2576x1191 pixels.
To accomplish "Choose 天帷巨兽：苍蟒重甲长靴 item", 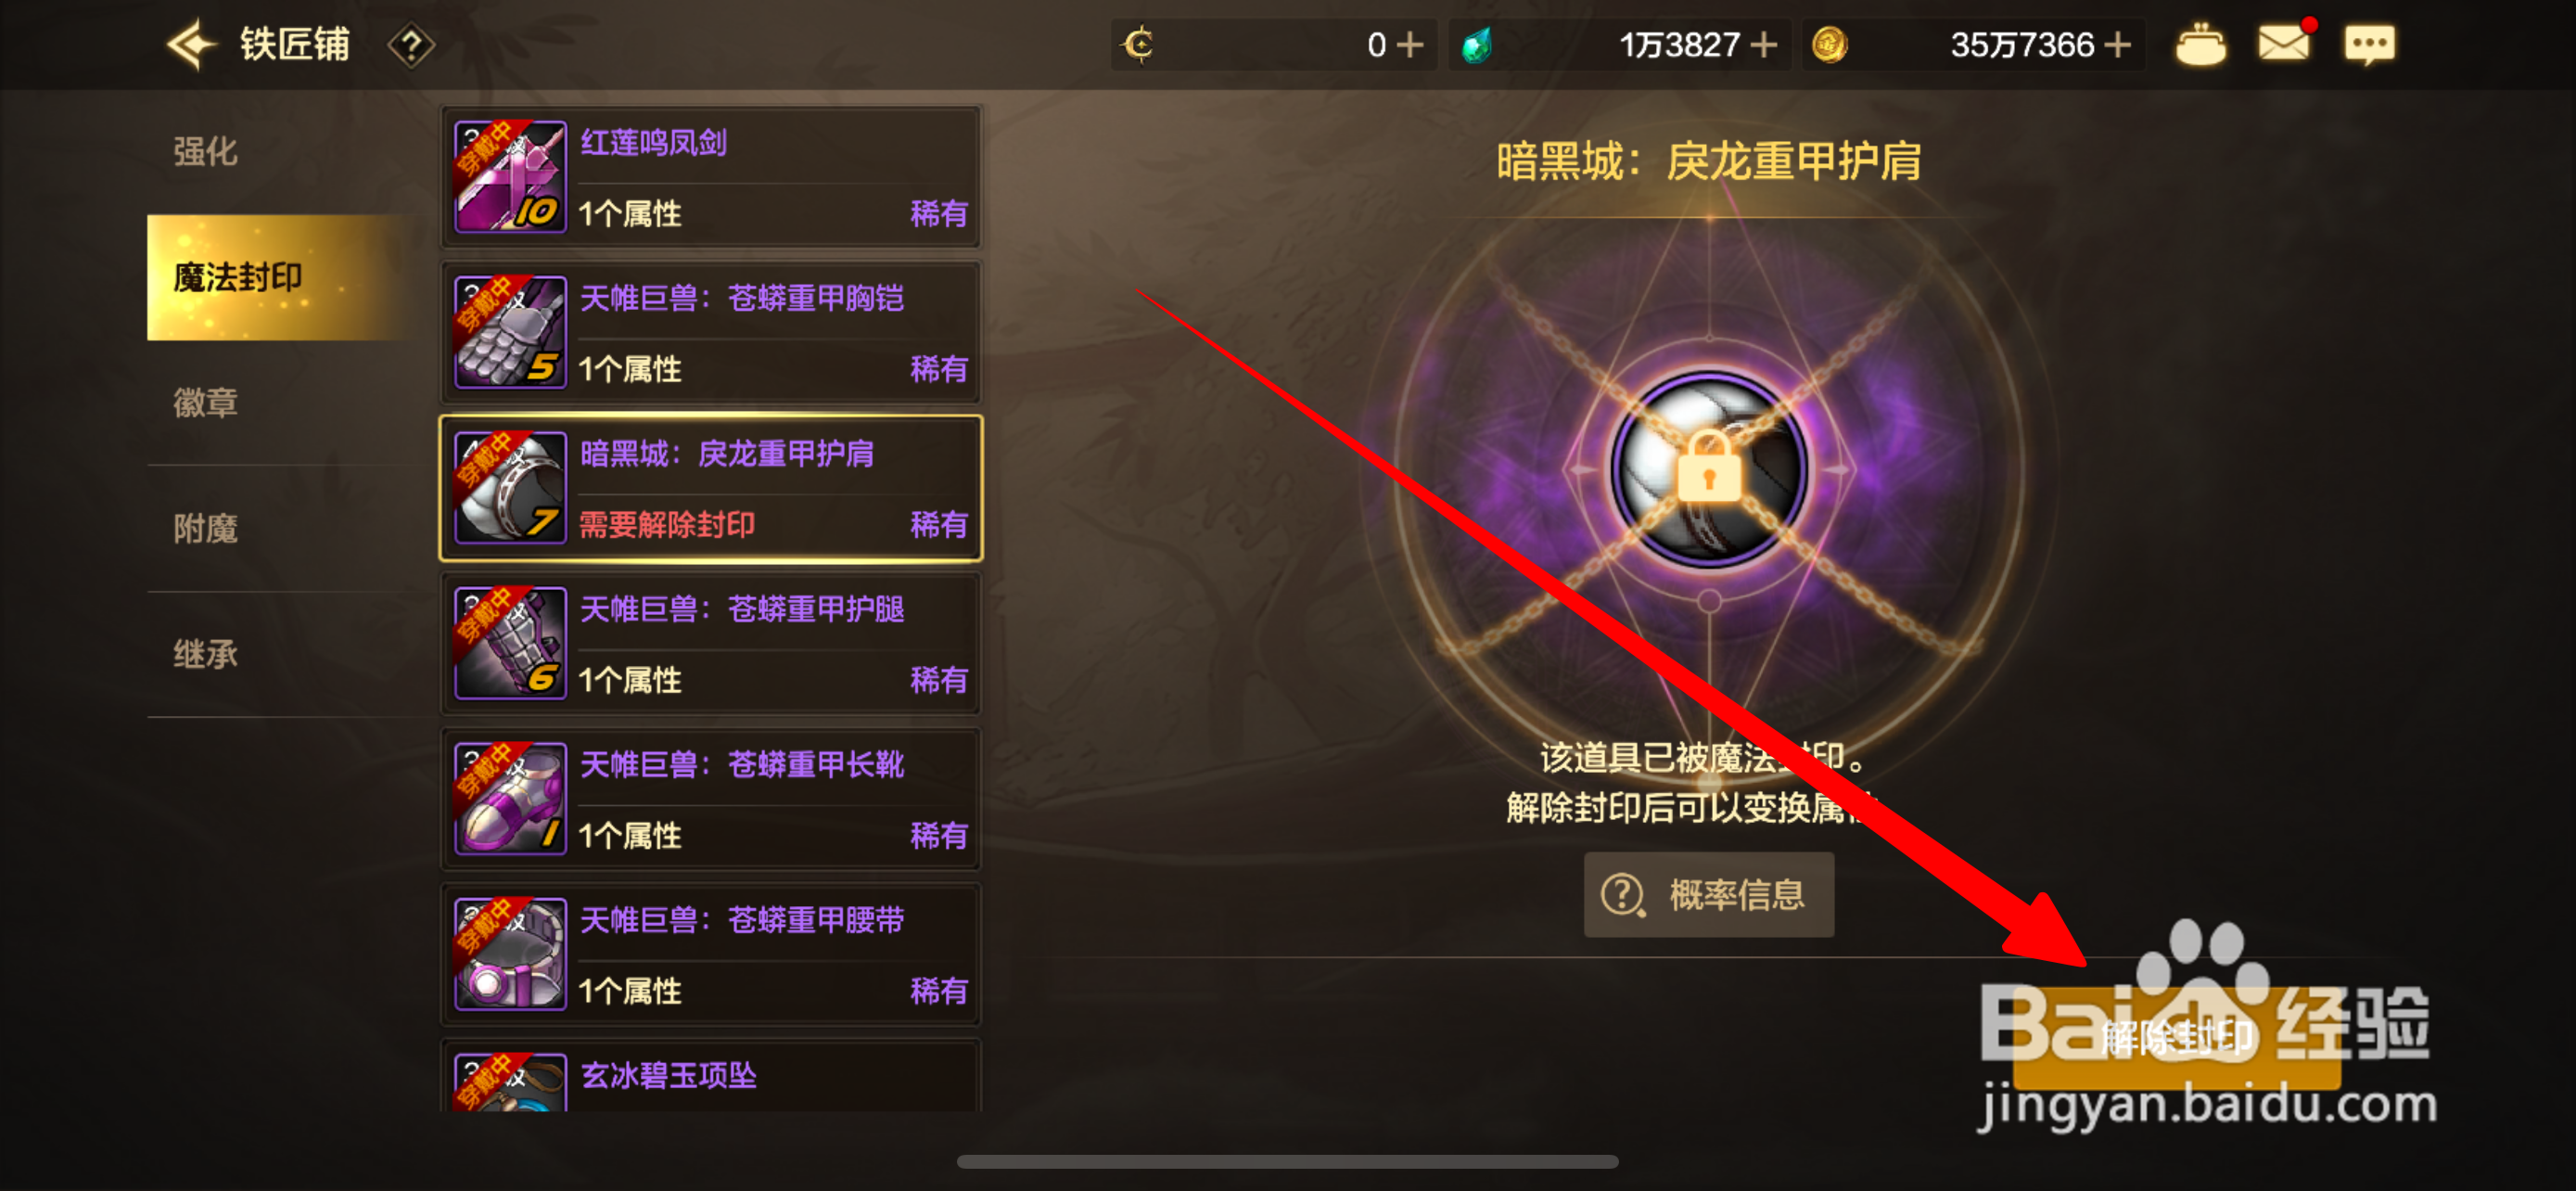I will pyautogui.click(x=711, y=800).
